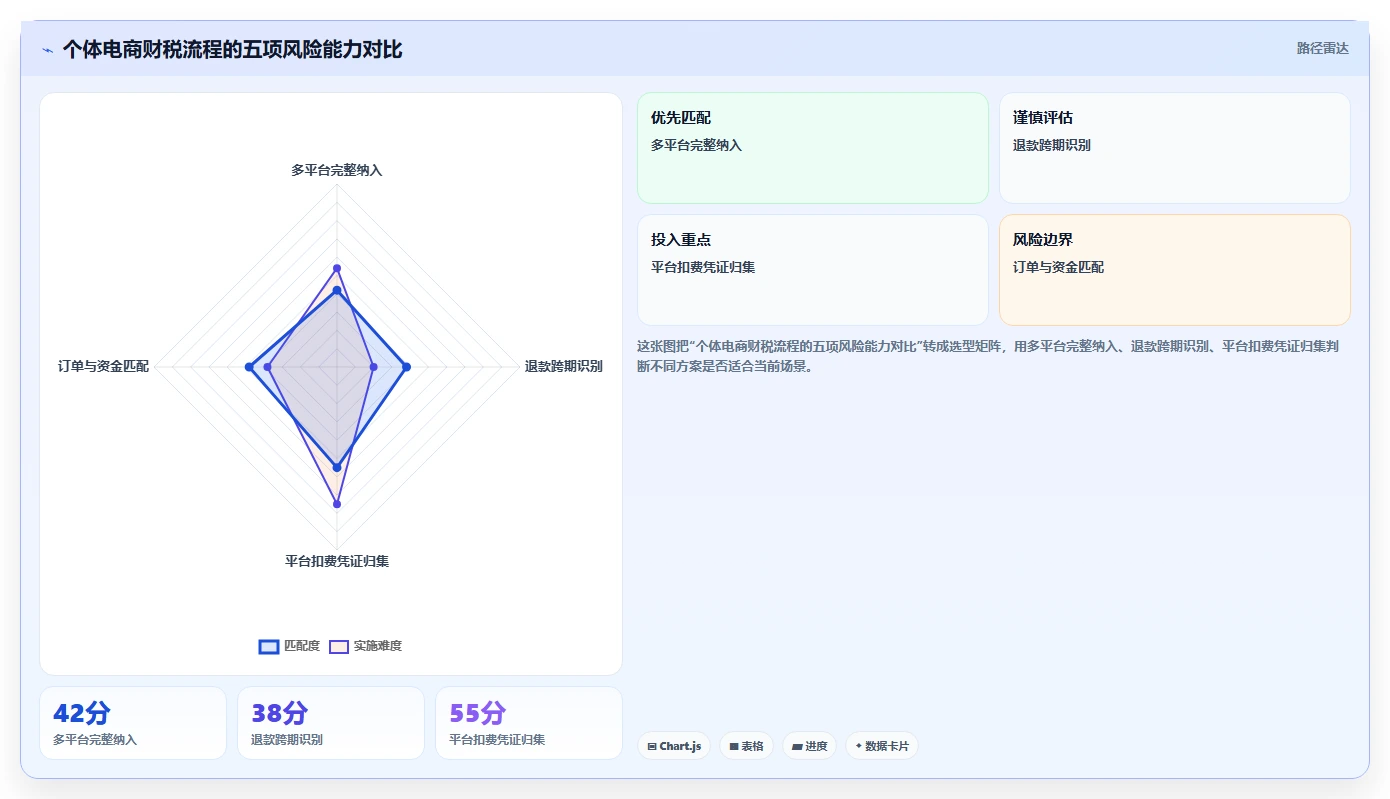This screenshot has height=799, width=1390.
Task: Click the 实施难度 legend label
Action: click(378, 646)
